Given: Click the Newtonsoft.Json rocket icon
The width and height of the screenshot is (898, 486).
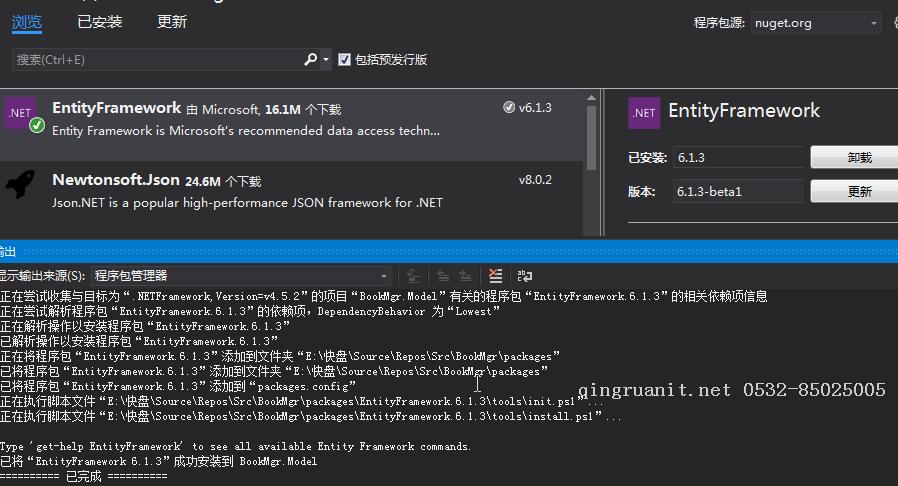Looking at the screenshot, I should 21,186.
